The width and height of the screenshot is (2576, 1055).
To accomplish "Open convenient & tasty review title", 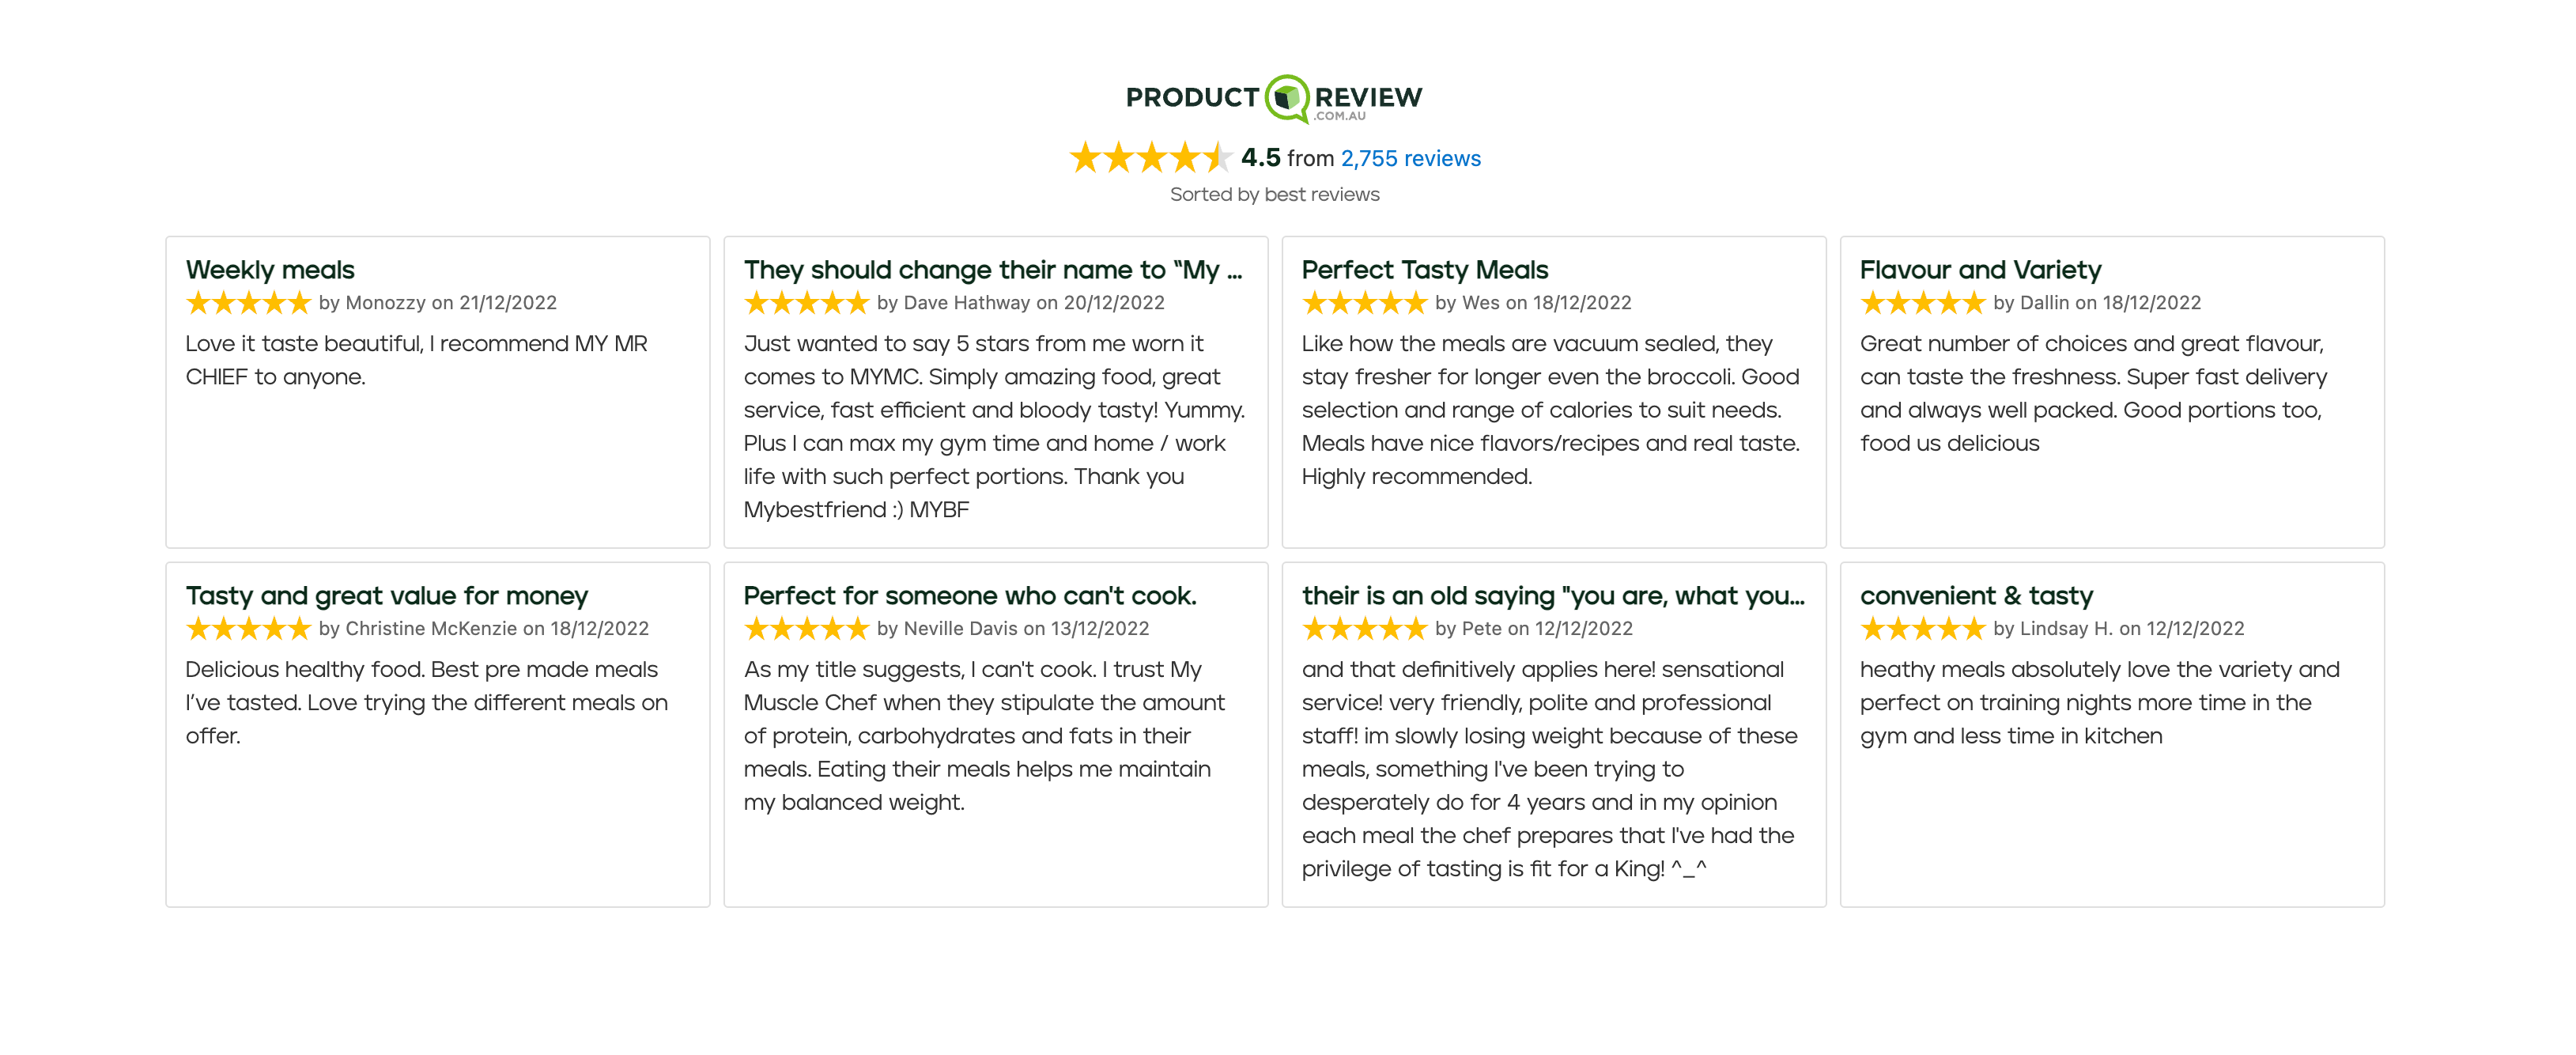I will coord(1976,595).
